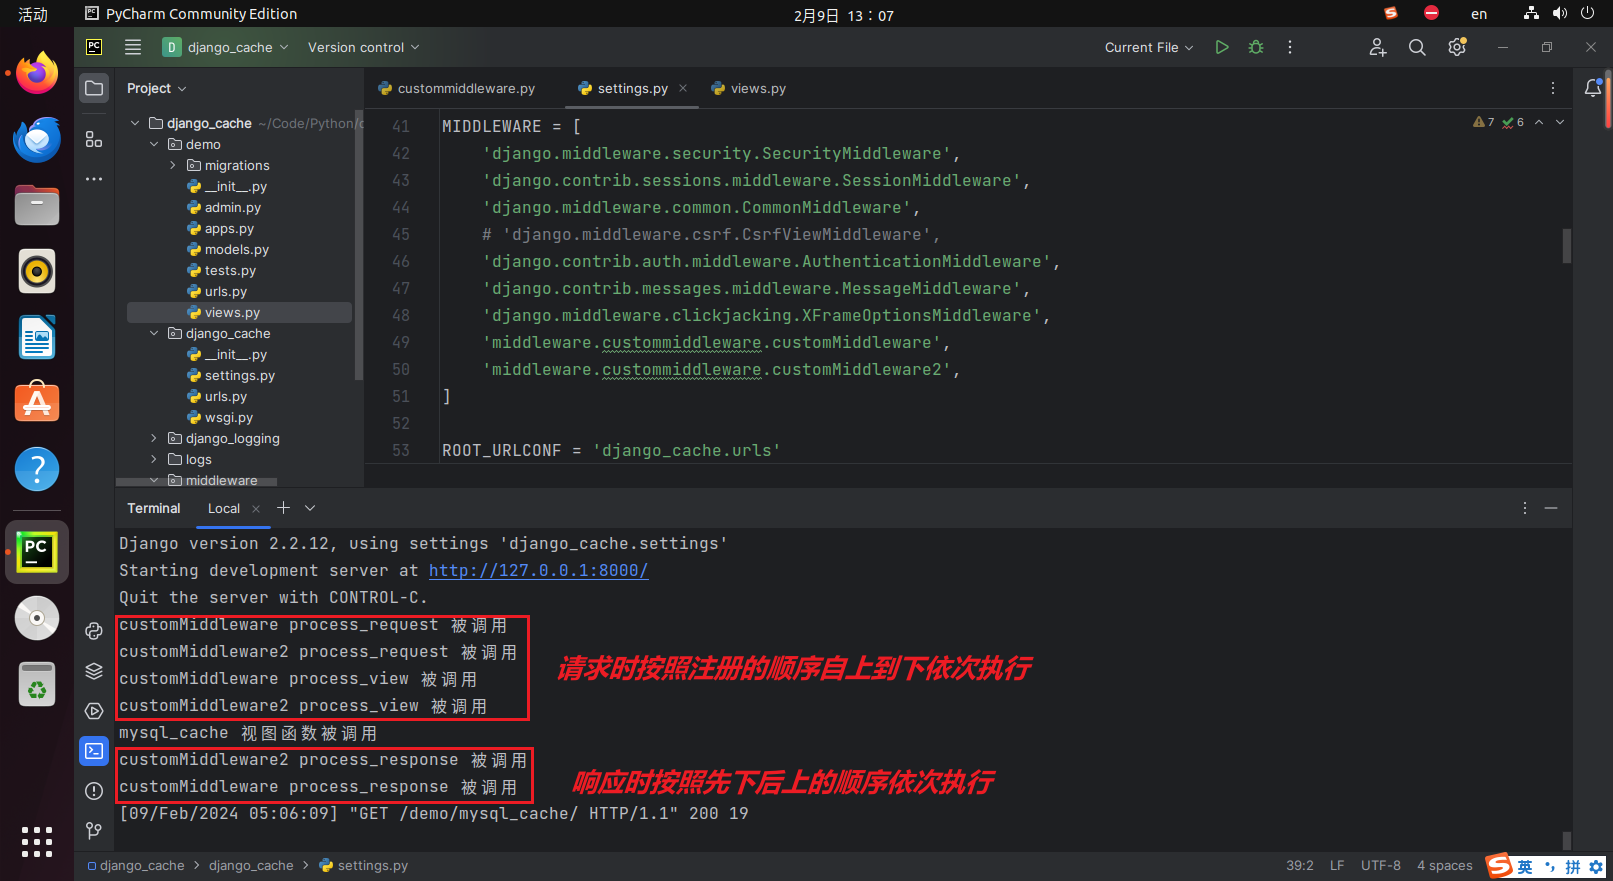1613x881 pixels.
Task: Collapse the demo folder
Action: coord(154,144)
